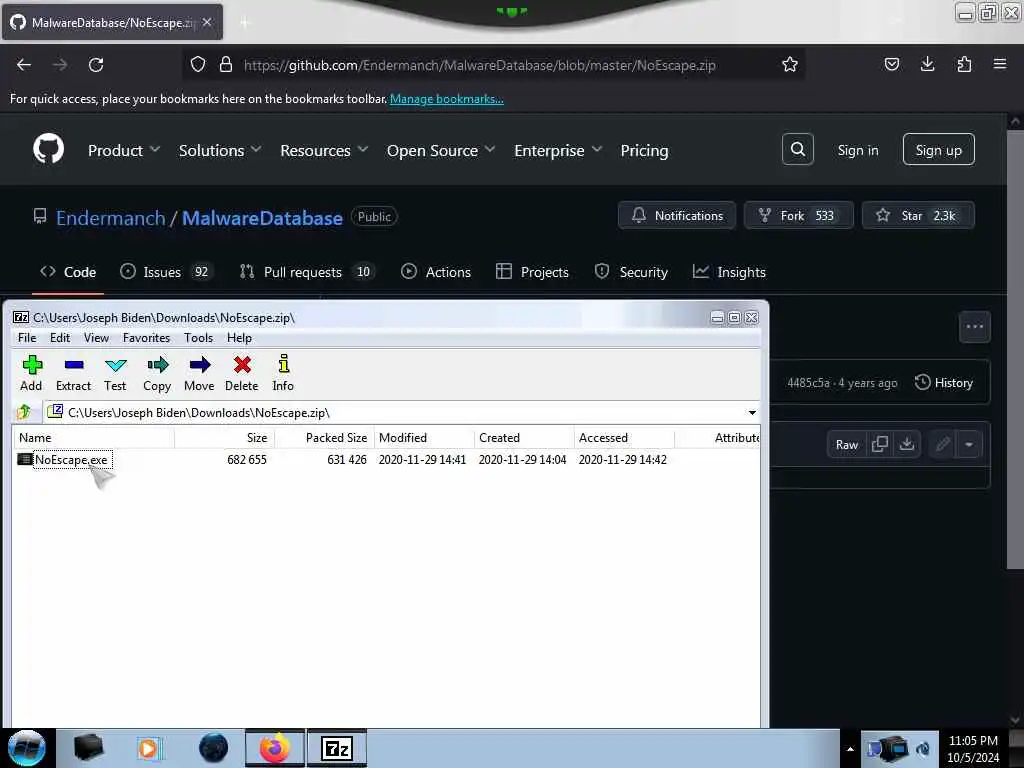Open the Firefox extensions icon

pos(964,64)
